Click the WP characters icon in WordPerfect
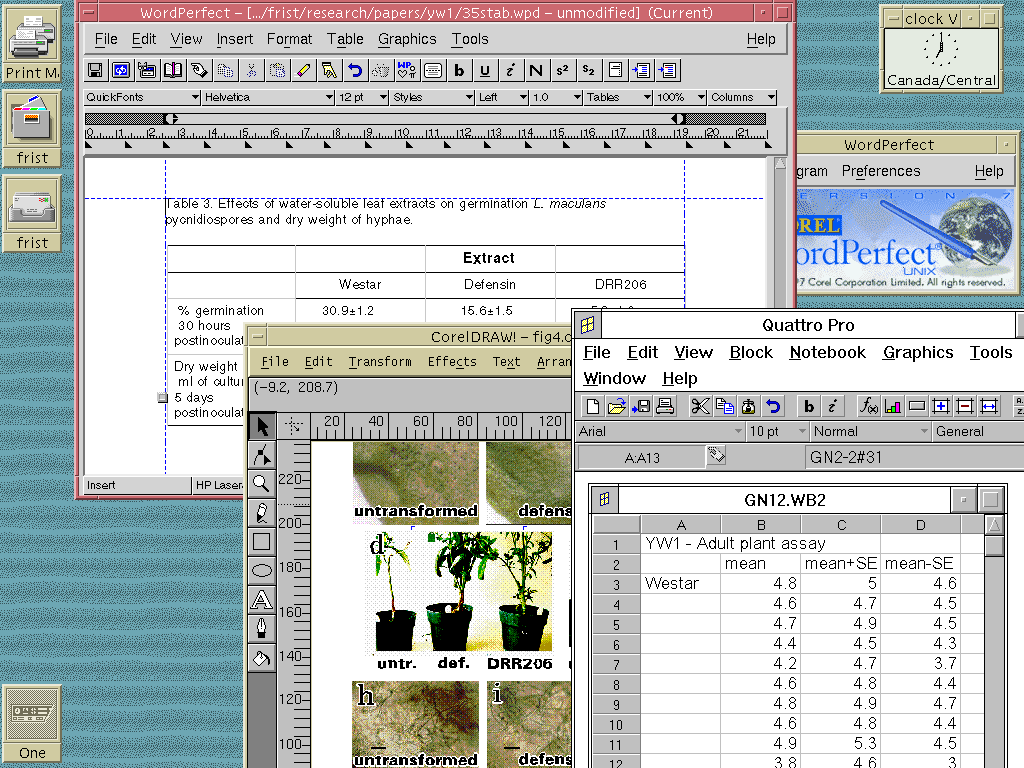This screenshot has width=1024, height=768. (x=407, y=71)
